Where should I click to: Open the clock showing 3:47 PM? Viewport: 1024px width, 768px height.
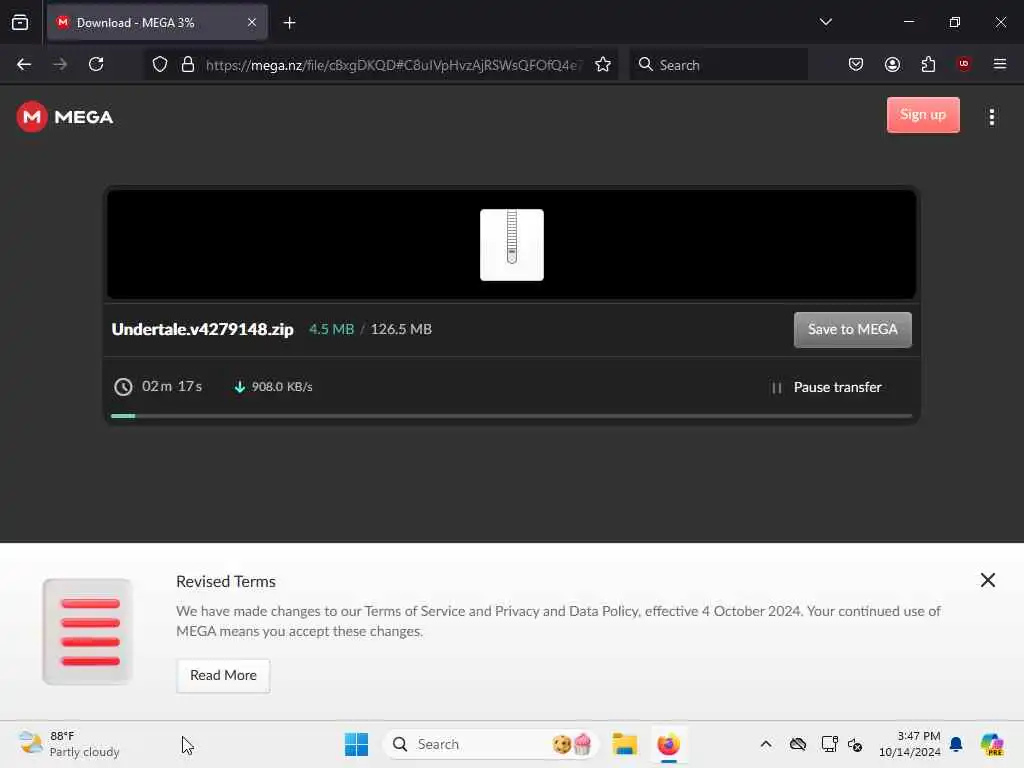[909, 744]
